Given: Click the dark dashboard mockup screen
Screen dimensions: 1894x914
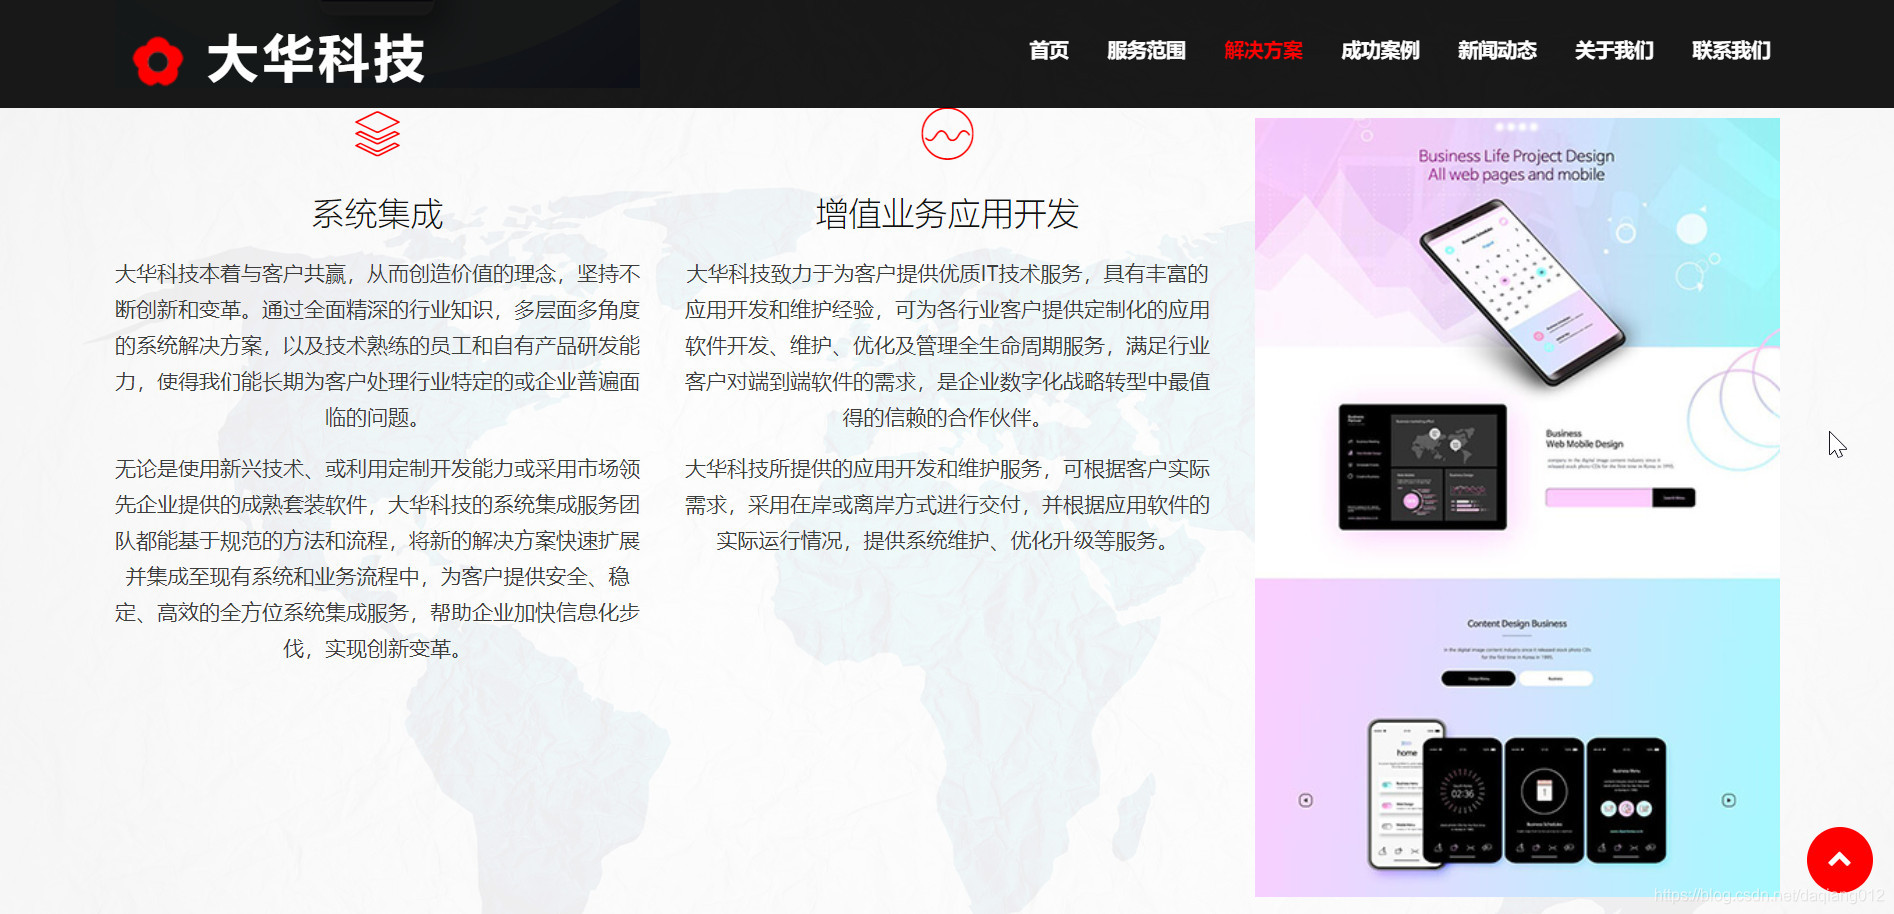Looking at the screenshot, I should (1422, 467).
